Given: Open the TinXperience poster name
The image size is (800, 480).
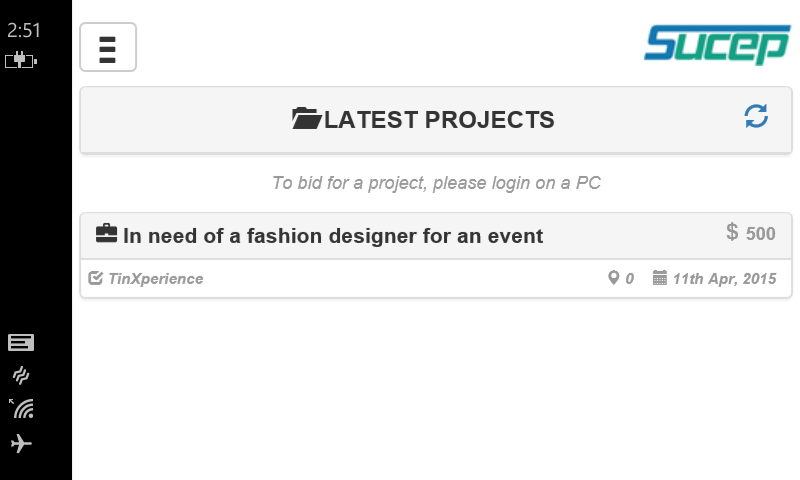Looking at the screenshot, I should pyautogui.click(x=156, y=279).
